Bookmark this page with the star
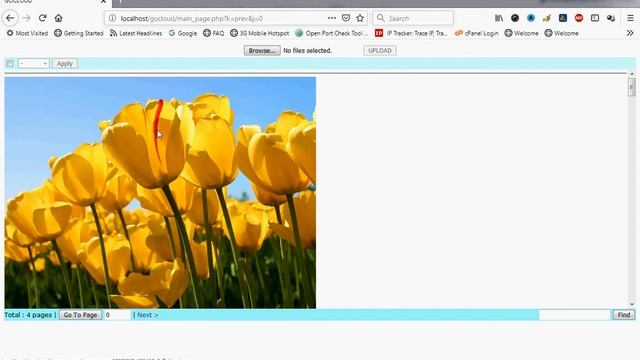 [x=360, y=18]
